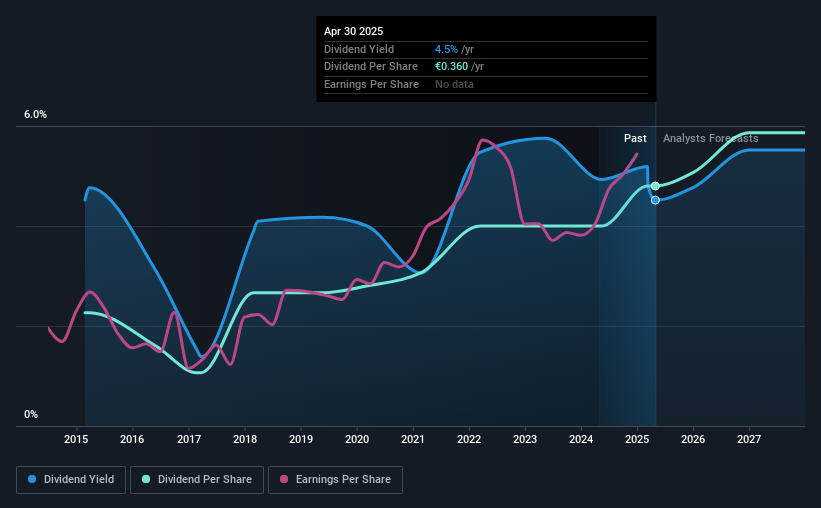Select the 2024 axis label
This screenshot has height=508, width=821.
pyautogui.click(x=581, y=439)
